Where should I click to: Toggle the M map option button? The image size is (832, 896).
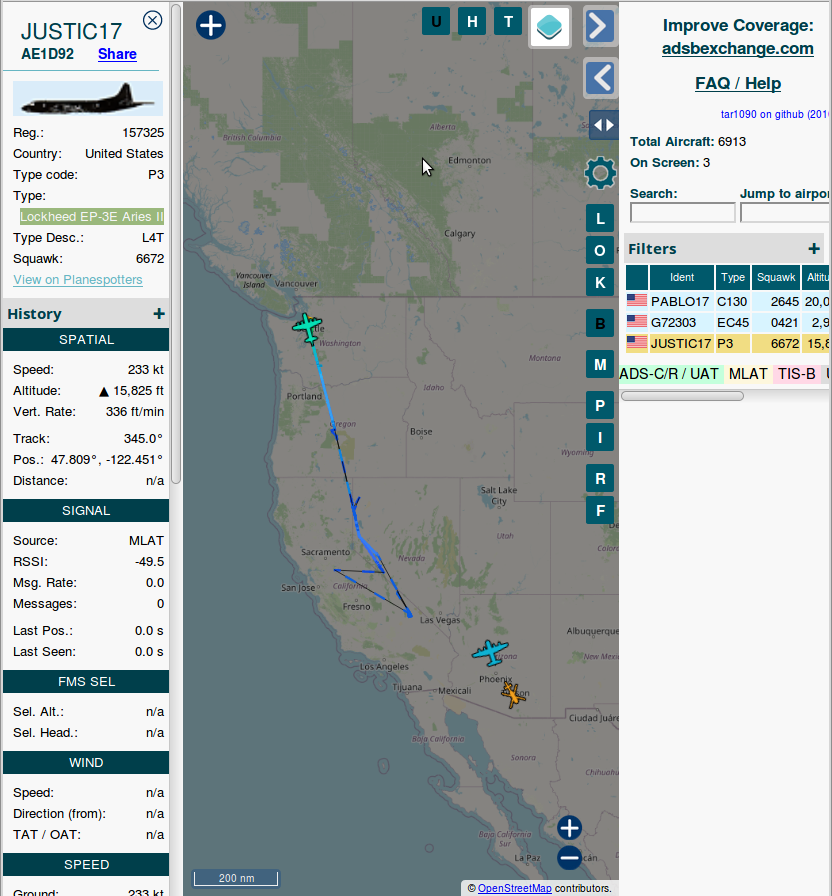(x=600, y=365)
